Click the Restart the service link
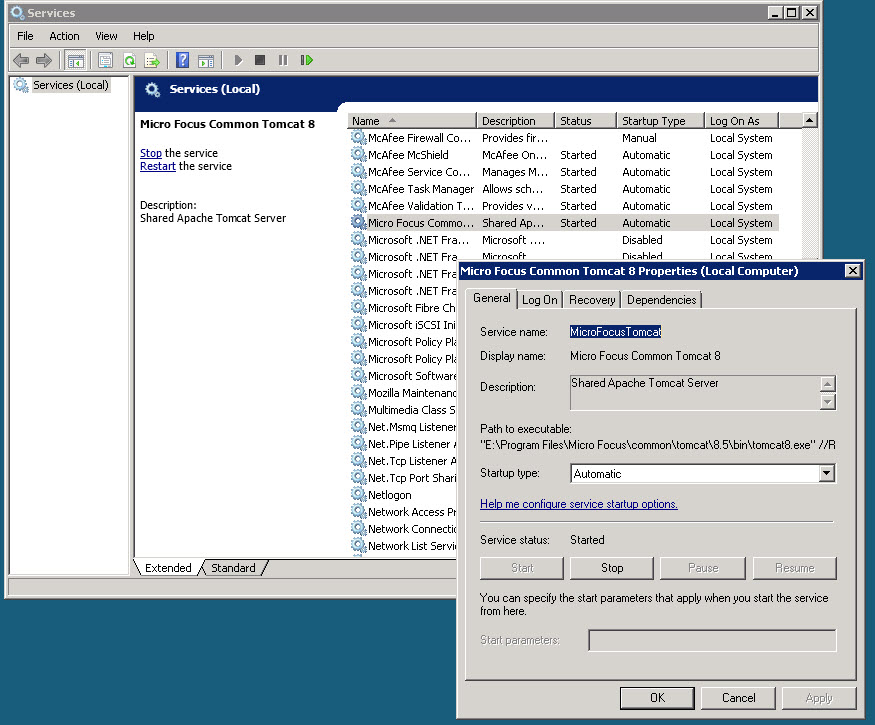875x725 pixels. coord(157,167)
